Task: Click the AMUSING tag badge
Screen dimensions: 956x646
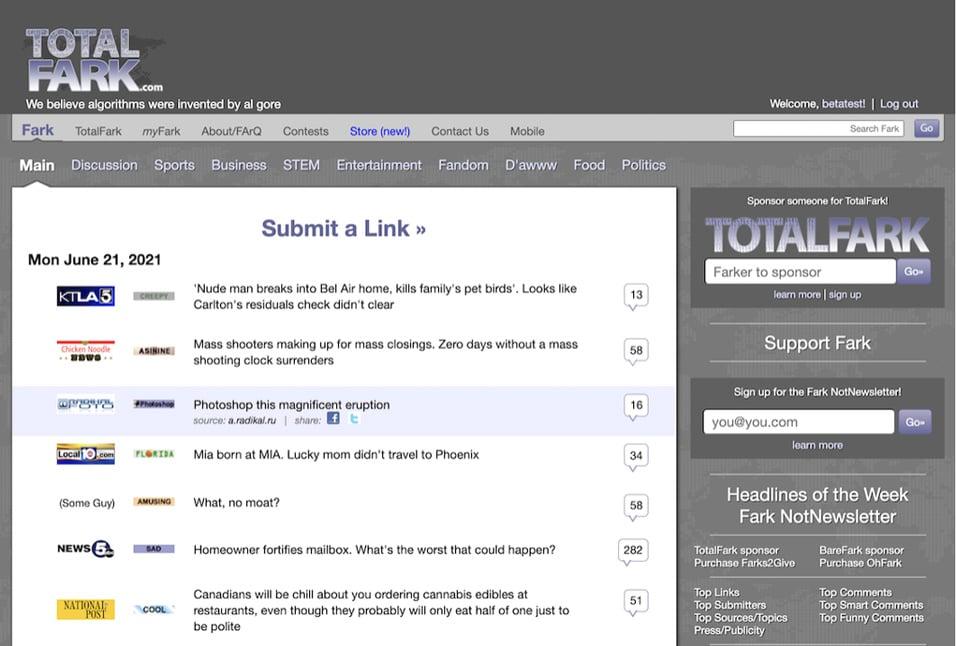Action: pos(154,502)
